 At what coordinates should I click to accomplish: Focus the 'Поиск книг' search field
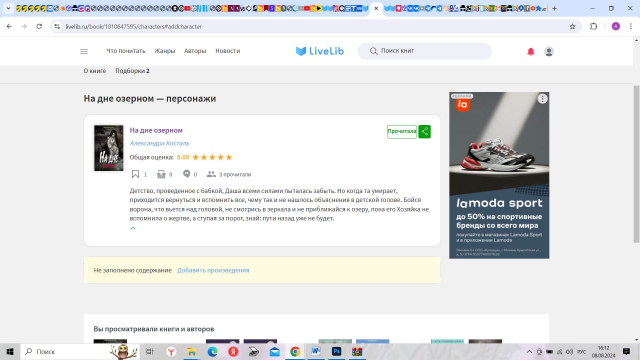(x=425, y=51)
